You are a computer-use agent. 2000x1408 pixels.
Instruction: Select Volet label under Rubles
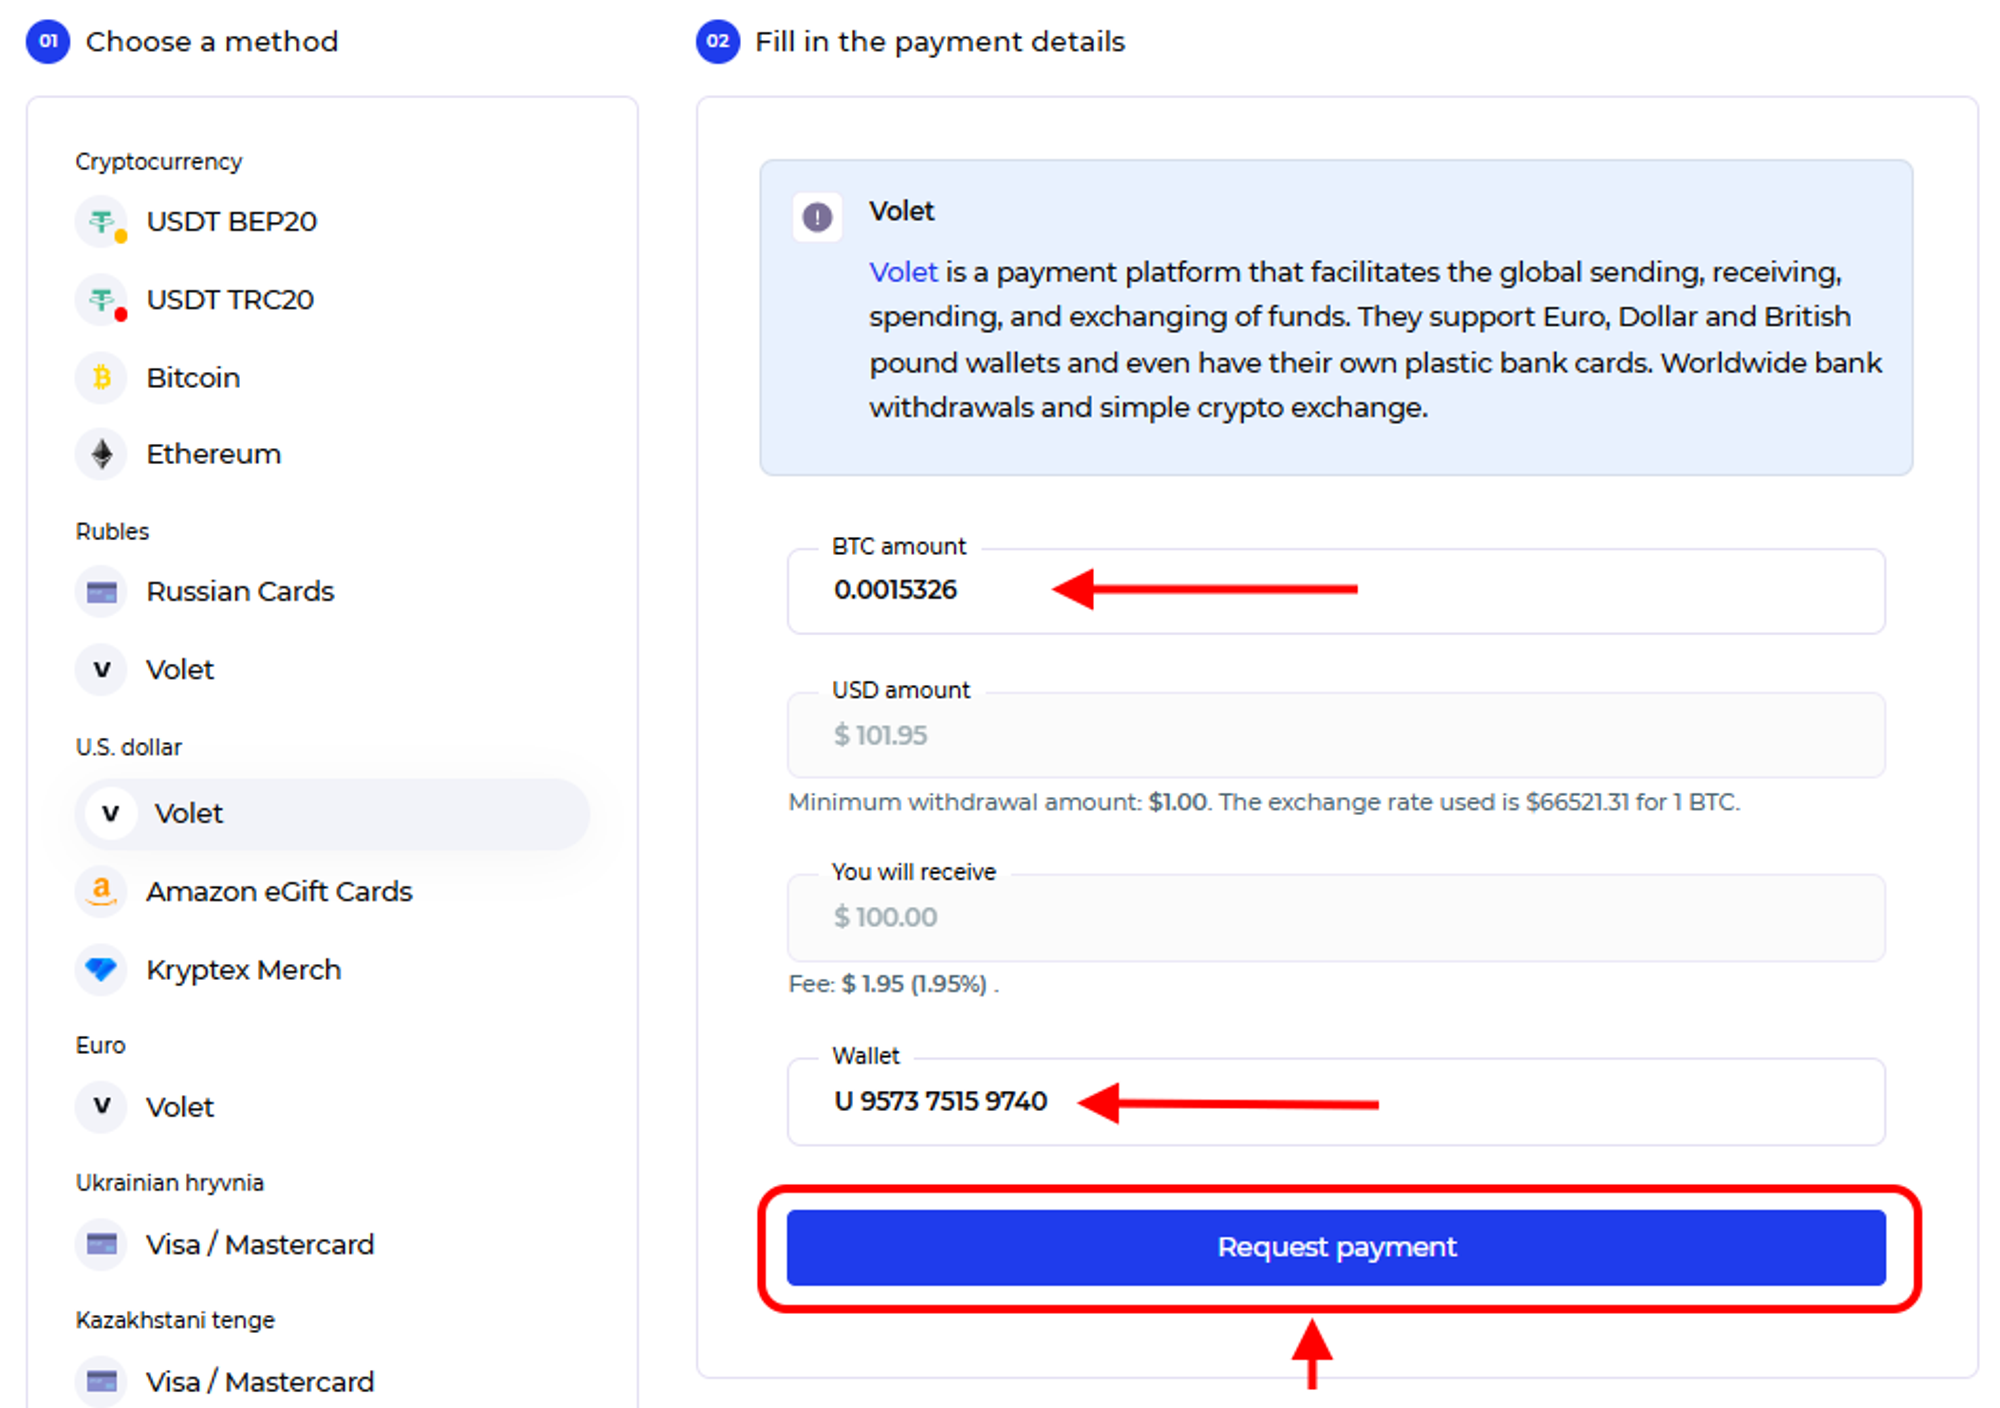point(180,669)
